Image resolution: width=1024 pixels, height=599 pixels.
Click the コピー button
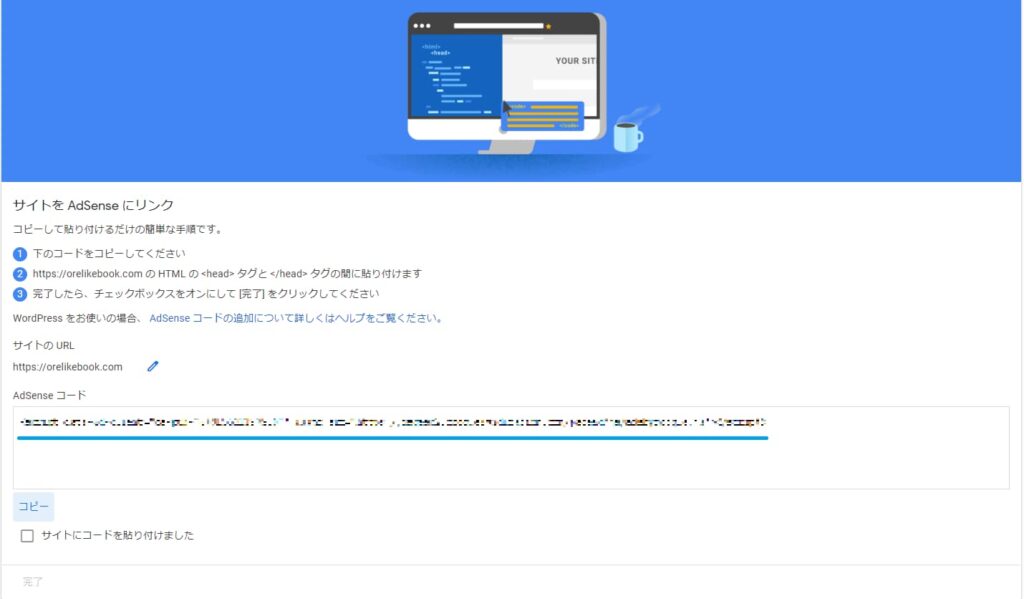pyautogui.click(x=33, y=506)
